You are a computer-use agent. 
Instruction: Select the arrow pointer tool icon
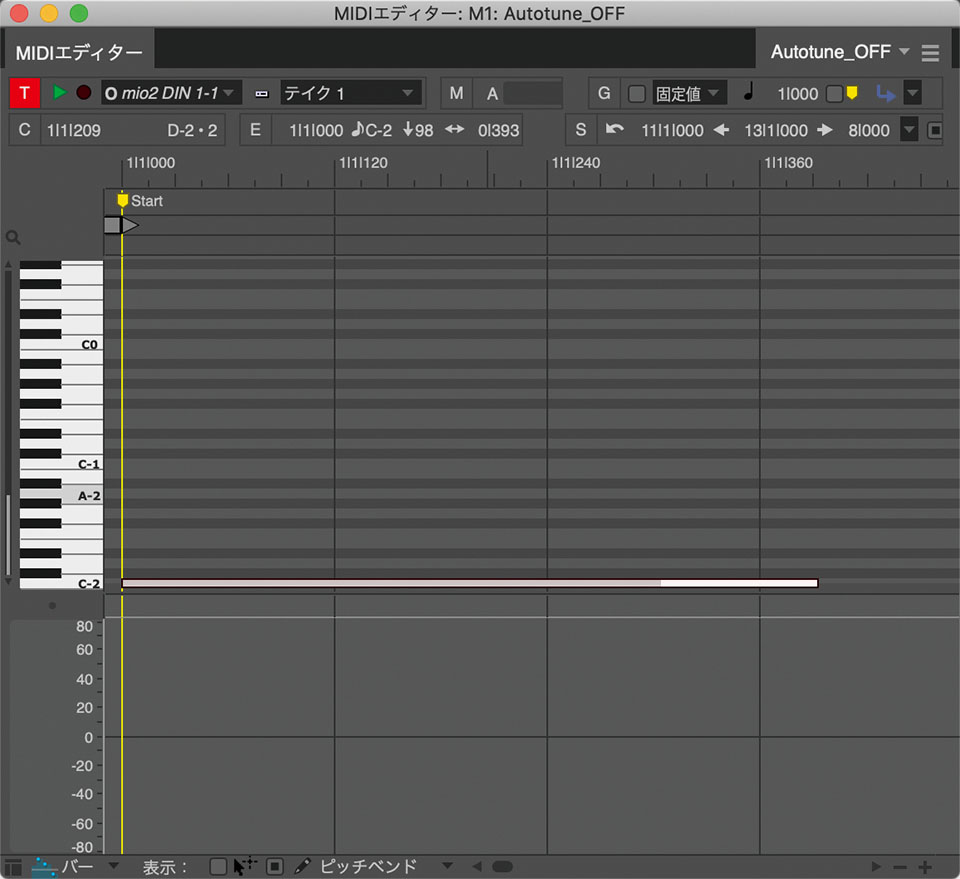pyautogui.click(x=245, y=866)
